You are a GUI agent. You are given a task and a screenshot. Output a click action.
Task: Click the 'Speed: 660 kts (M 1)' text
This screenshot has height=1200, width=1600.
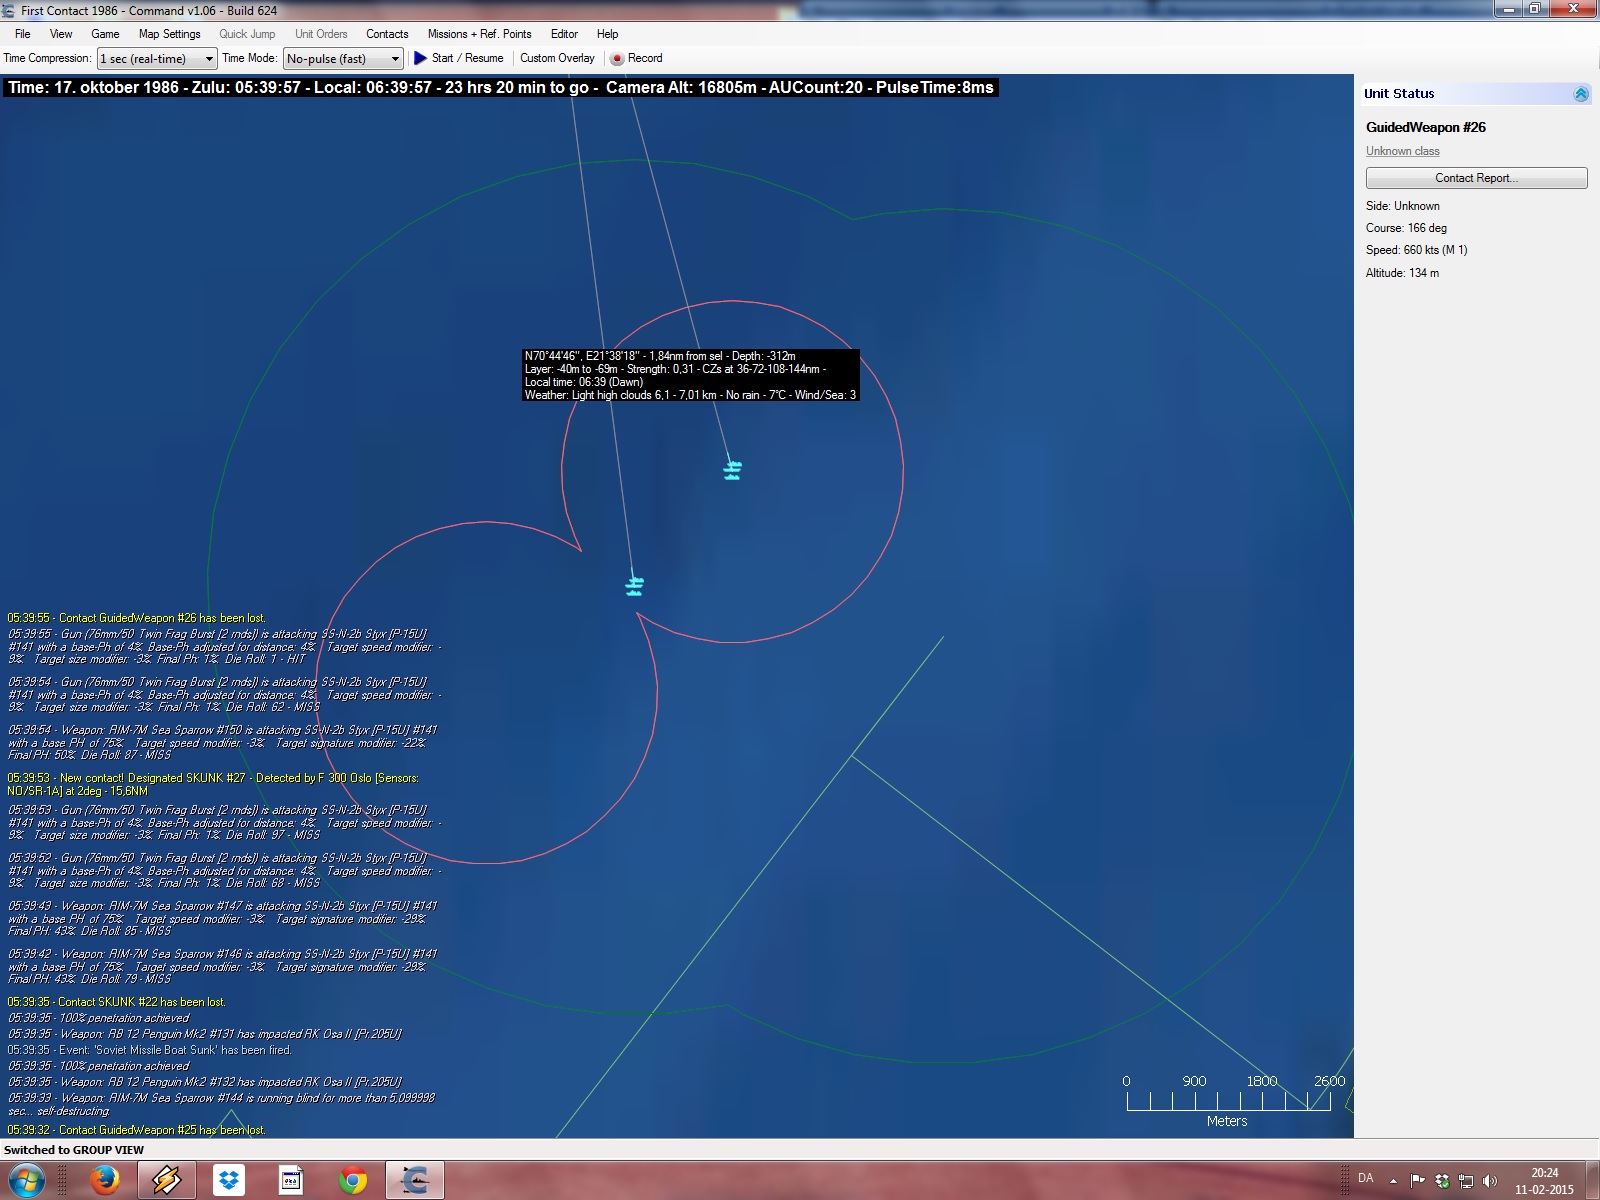[x=1417, y=250]
